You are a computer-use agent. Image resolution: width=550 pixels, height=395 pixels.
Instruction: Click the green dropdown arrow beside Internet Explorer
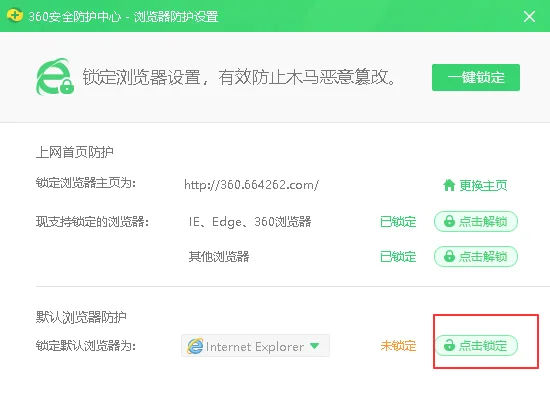click(x=315, y=346)
